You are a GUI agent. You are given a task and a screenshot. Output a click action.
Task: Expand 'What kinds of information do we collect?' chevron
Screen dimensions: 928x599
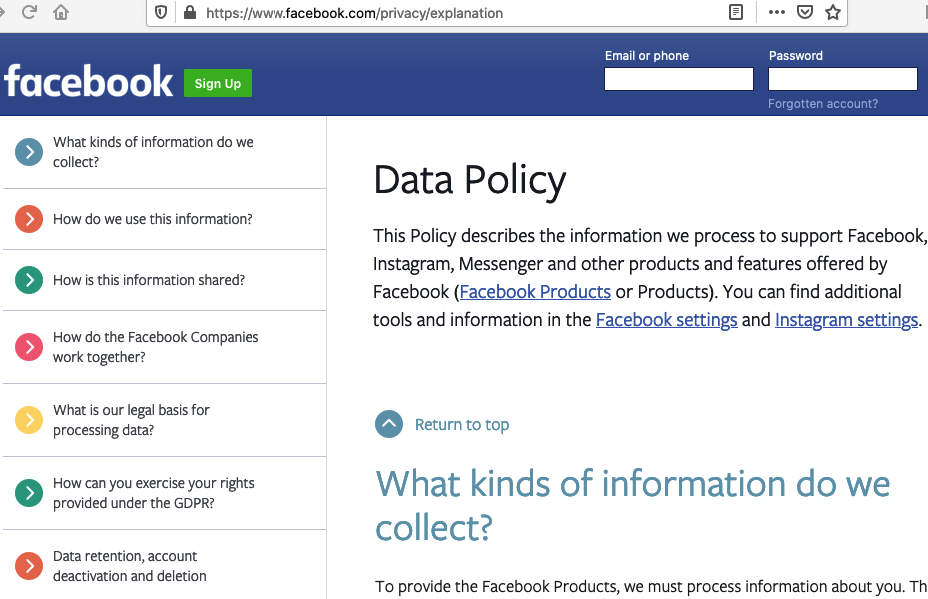29,152
